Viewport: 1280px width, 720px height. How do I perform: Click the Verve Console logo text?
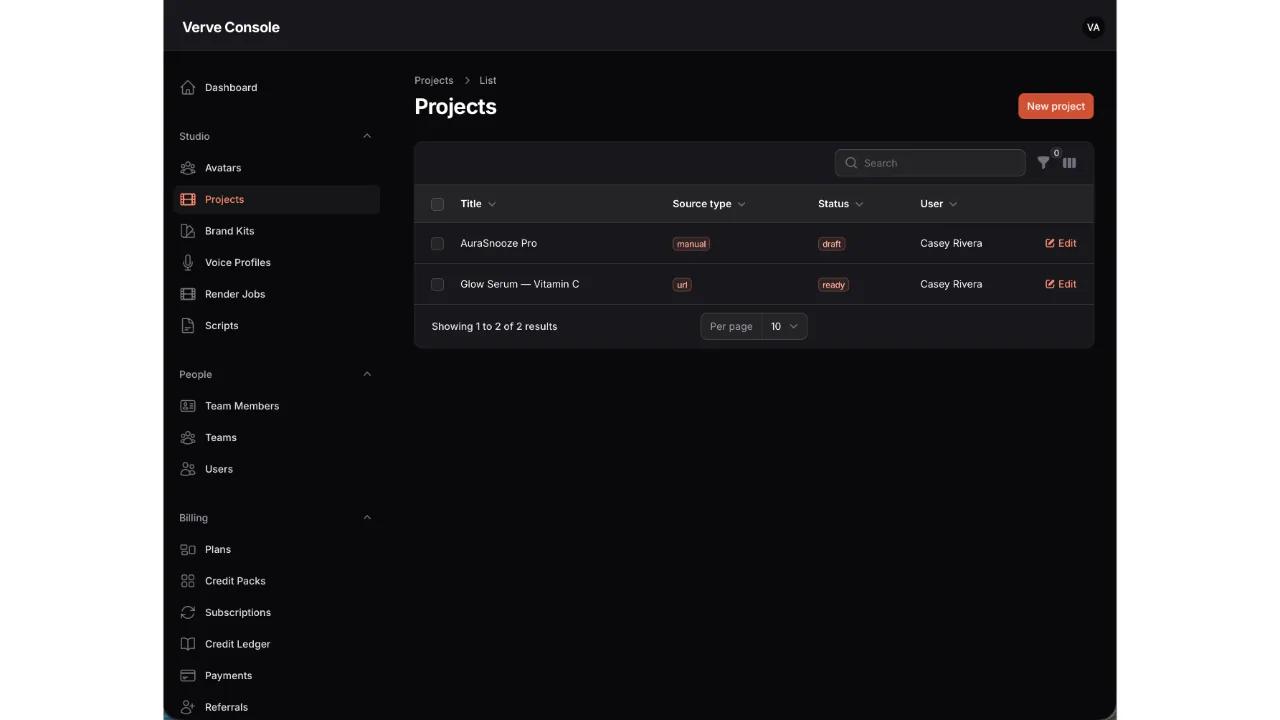[x=231, y=27]
